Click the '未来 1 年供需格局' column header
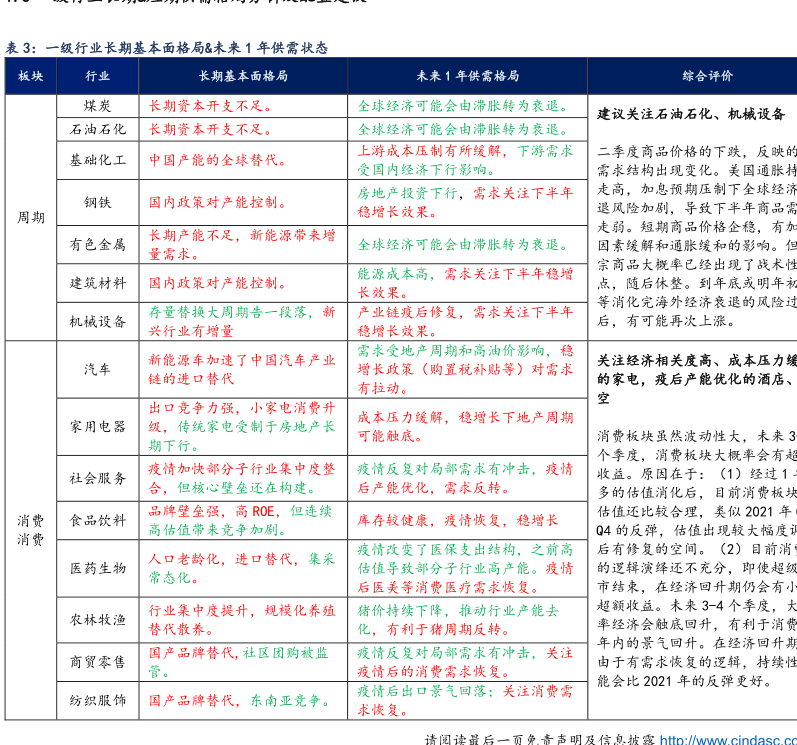Image resolution: width=797 pixels, height=745 pixels. tap(468, 76)
